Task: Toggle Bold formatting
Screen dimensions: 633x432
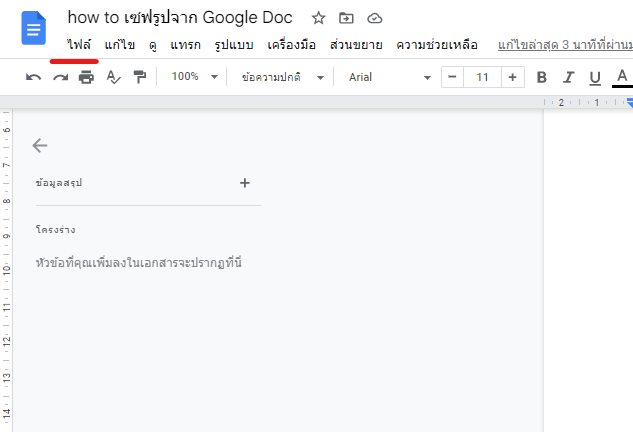Action: 541,77
